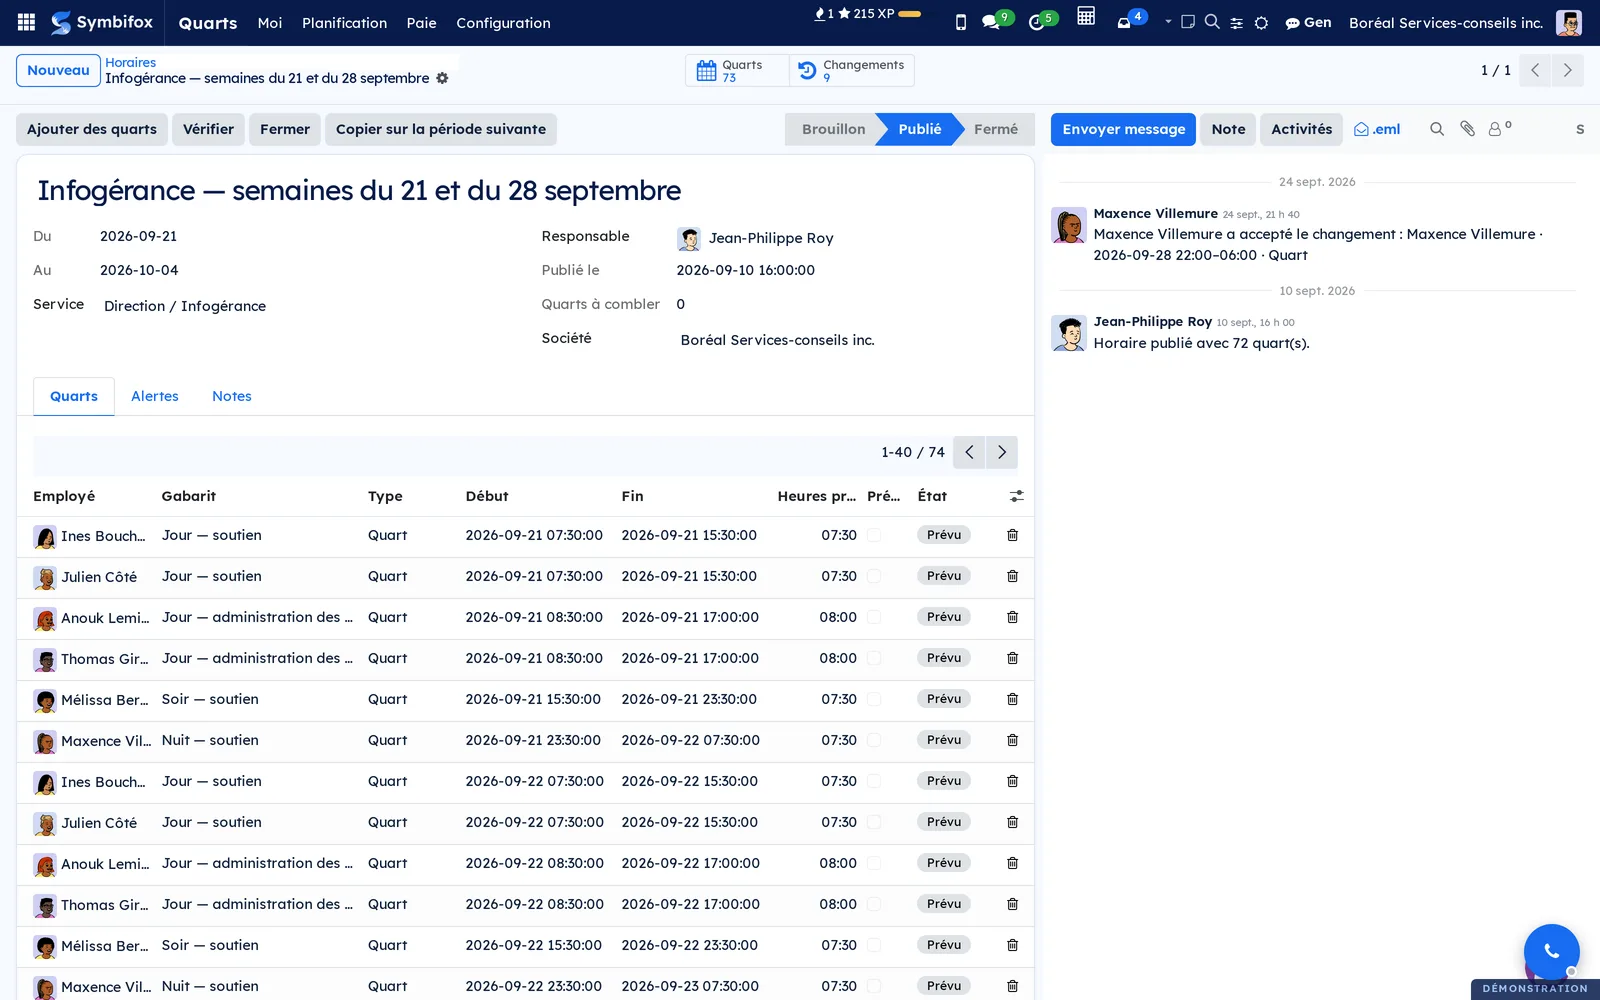Click Copier sur la période suivante

point(441,129)
